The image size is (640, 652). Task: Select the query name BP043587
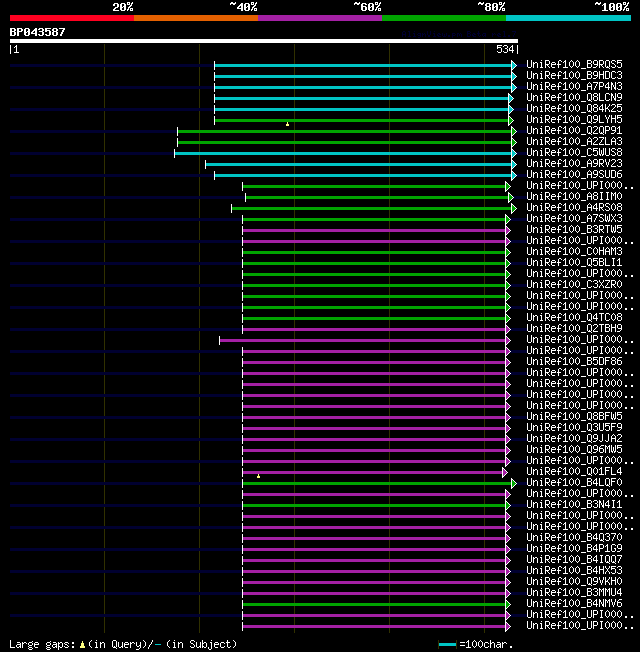click(x=37, y=32)
